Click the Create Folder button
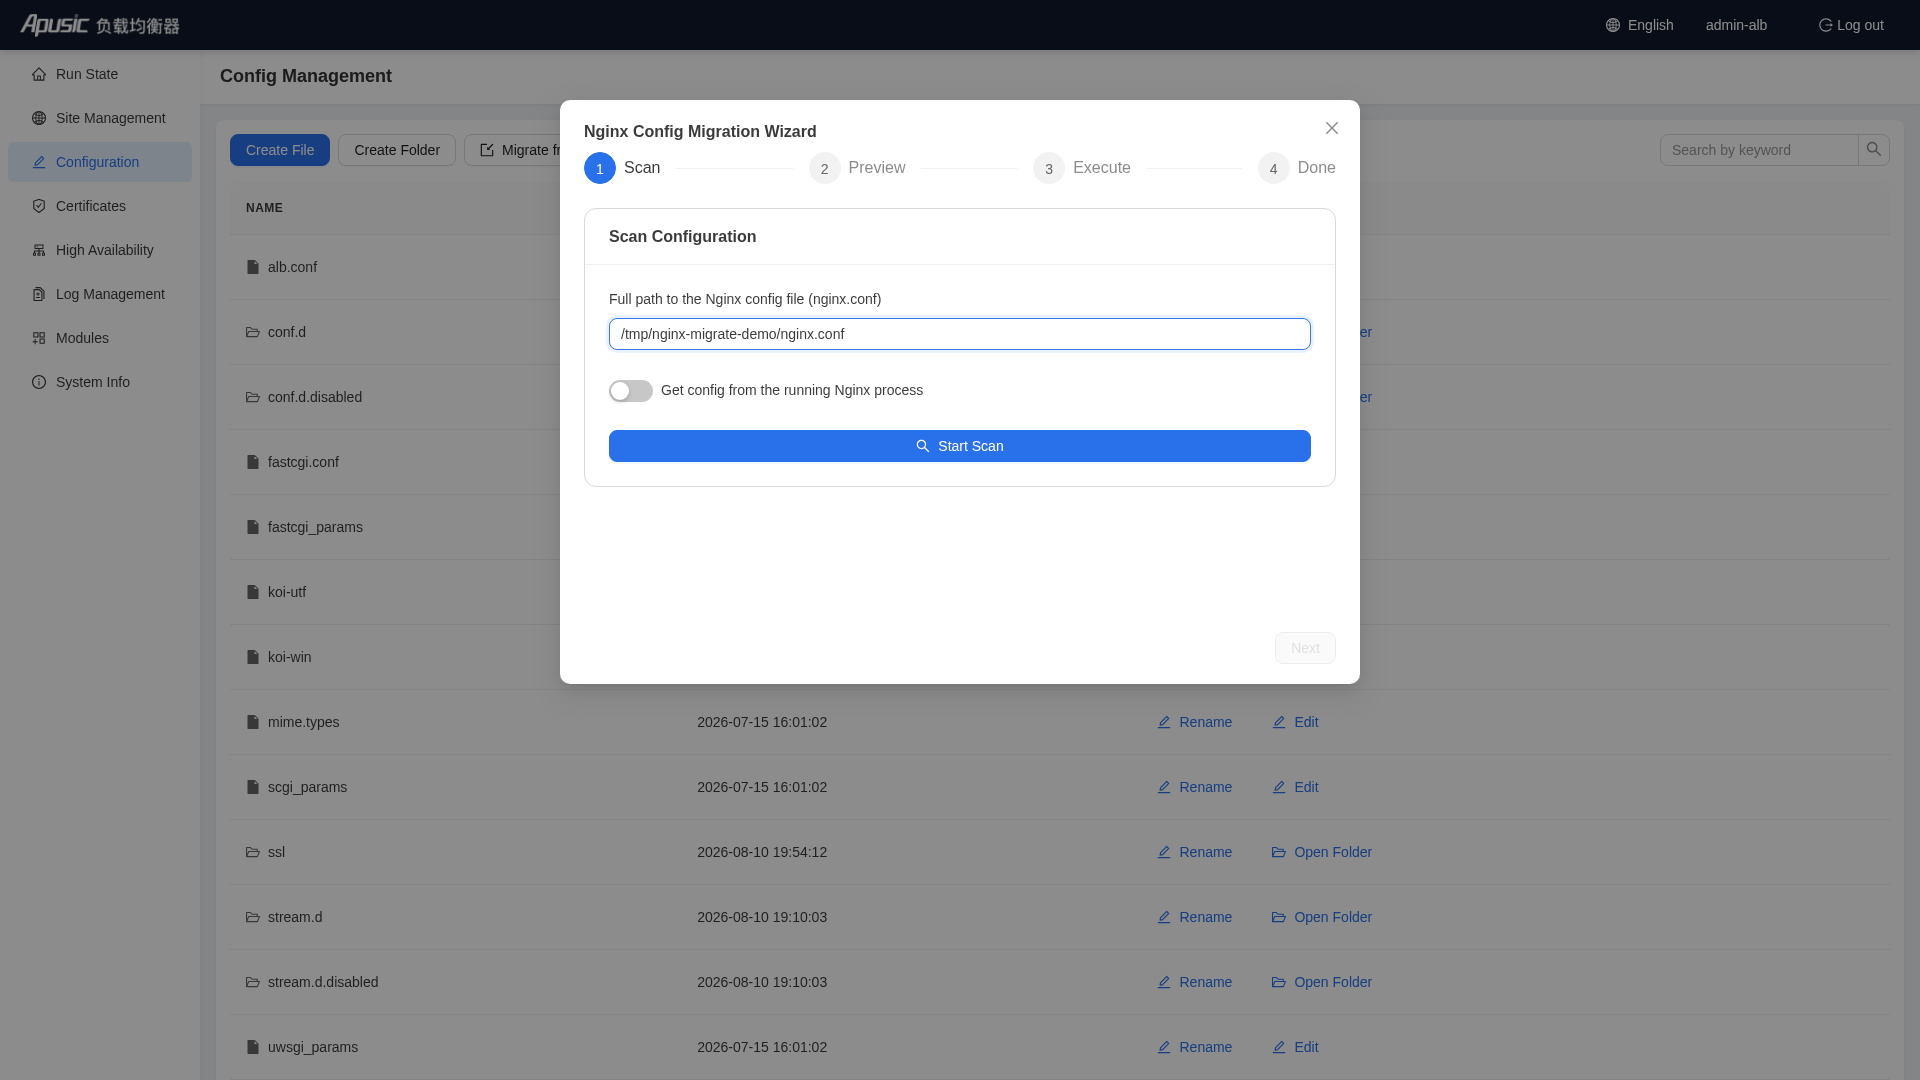This screenshot has height=1080, width=1920. (x=397, y=150)
